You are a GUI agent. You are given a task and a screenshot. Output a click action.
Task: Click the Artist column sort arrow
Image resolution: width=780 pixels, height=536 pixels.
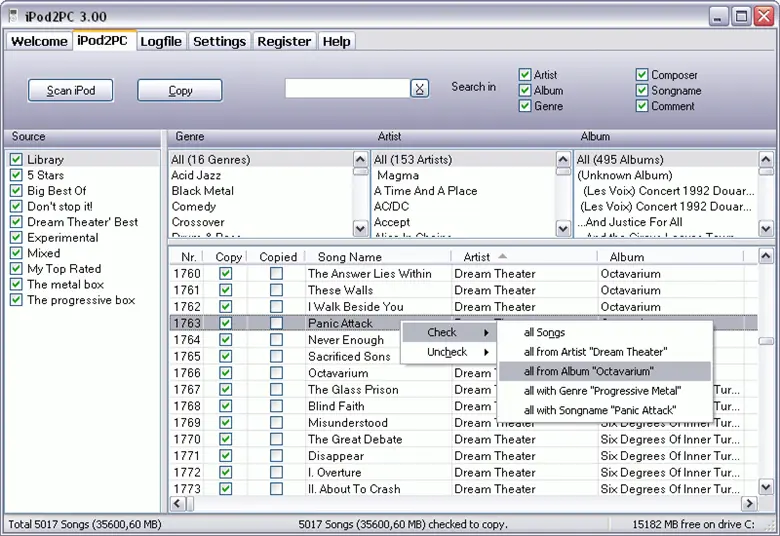click(x=502, y=257)
